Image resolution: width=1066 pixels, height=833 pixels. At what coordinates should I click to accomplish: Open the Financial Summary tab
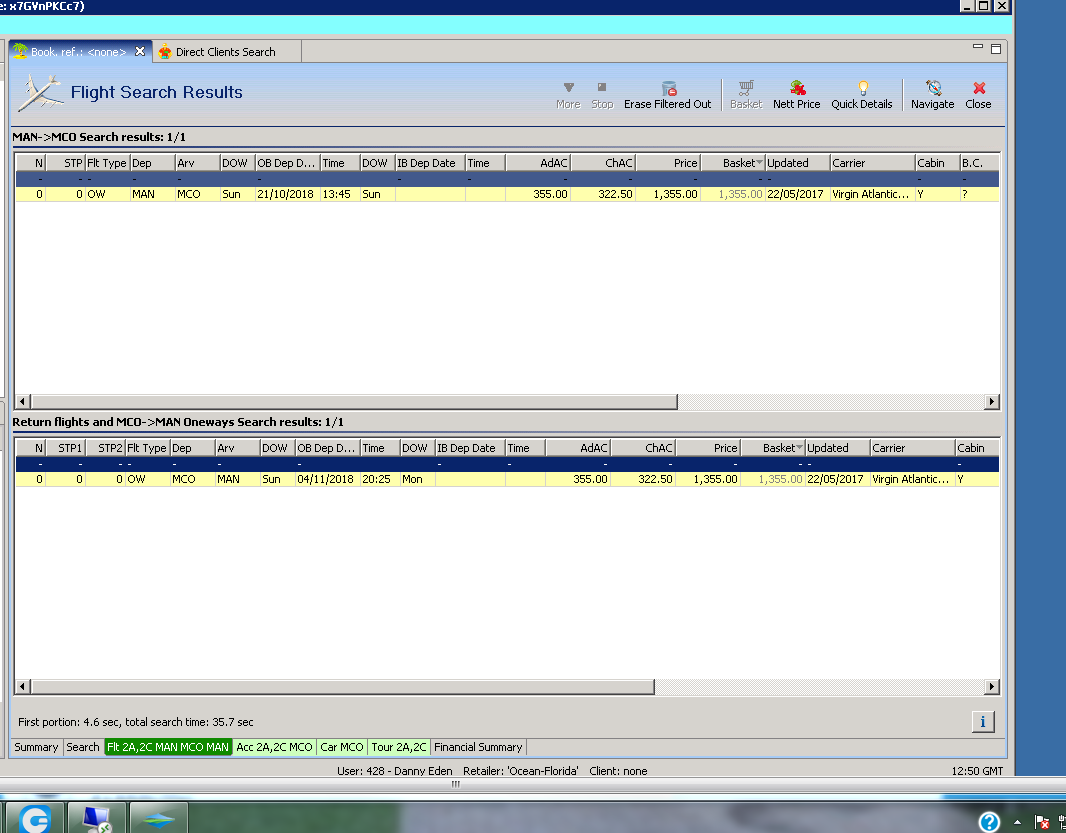pos(479,747)
